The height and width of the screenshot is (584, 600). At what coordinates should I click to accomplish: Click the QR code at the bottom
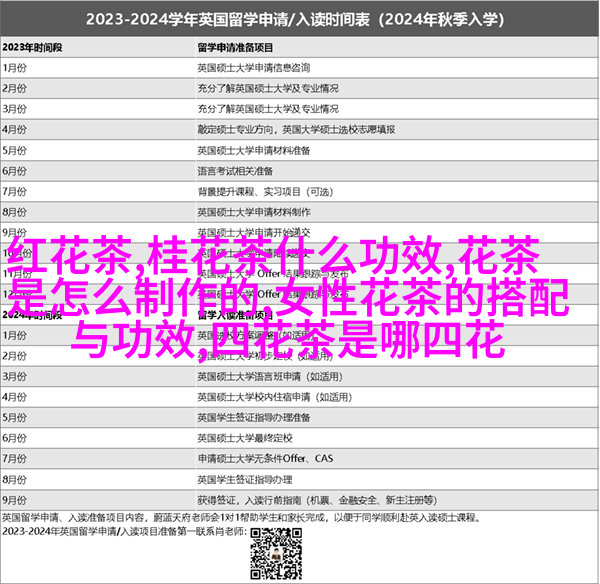(x=277, y=552)
